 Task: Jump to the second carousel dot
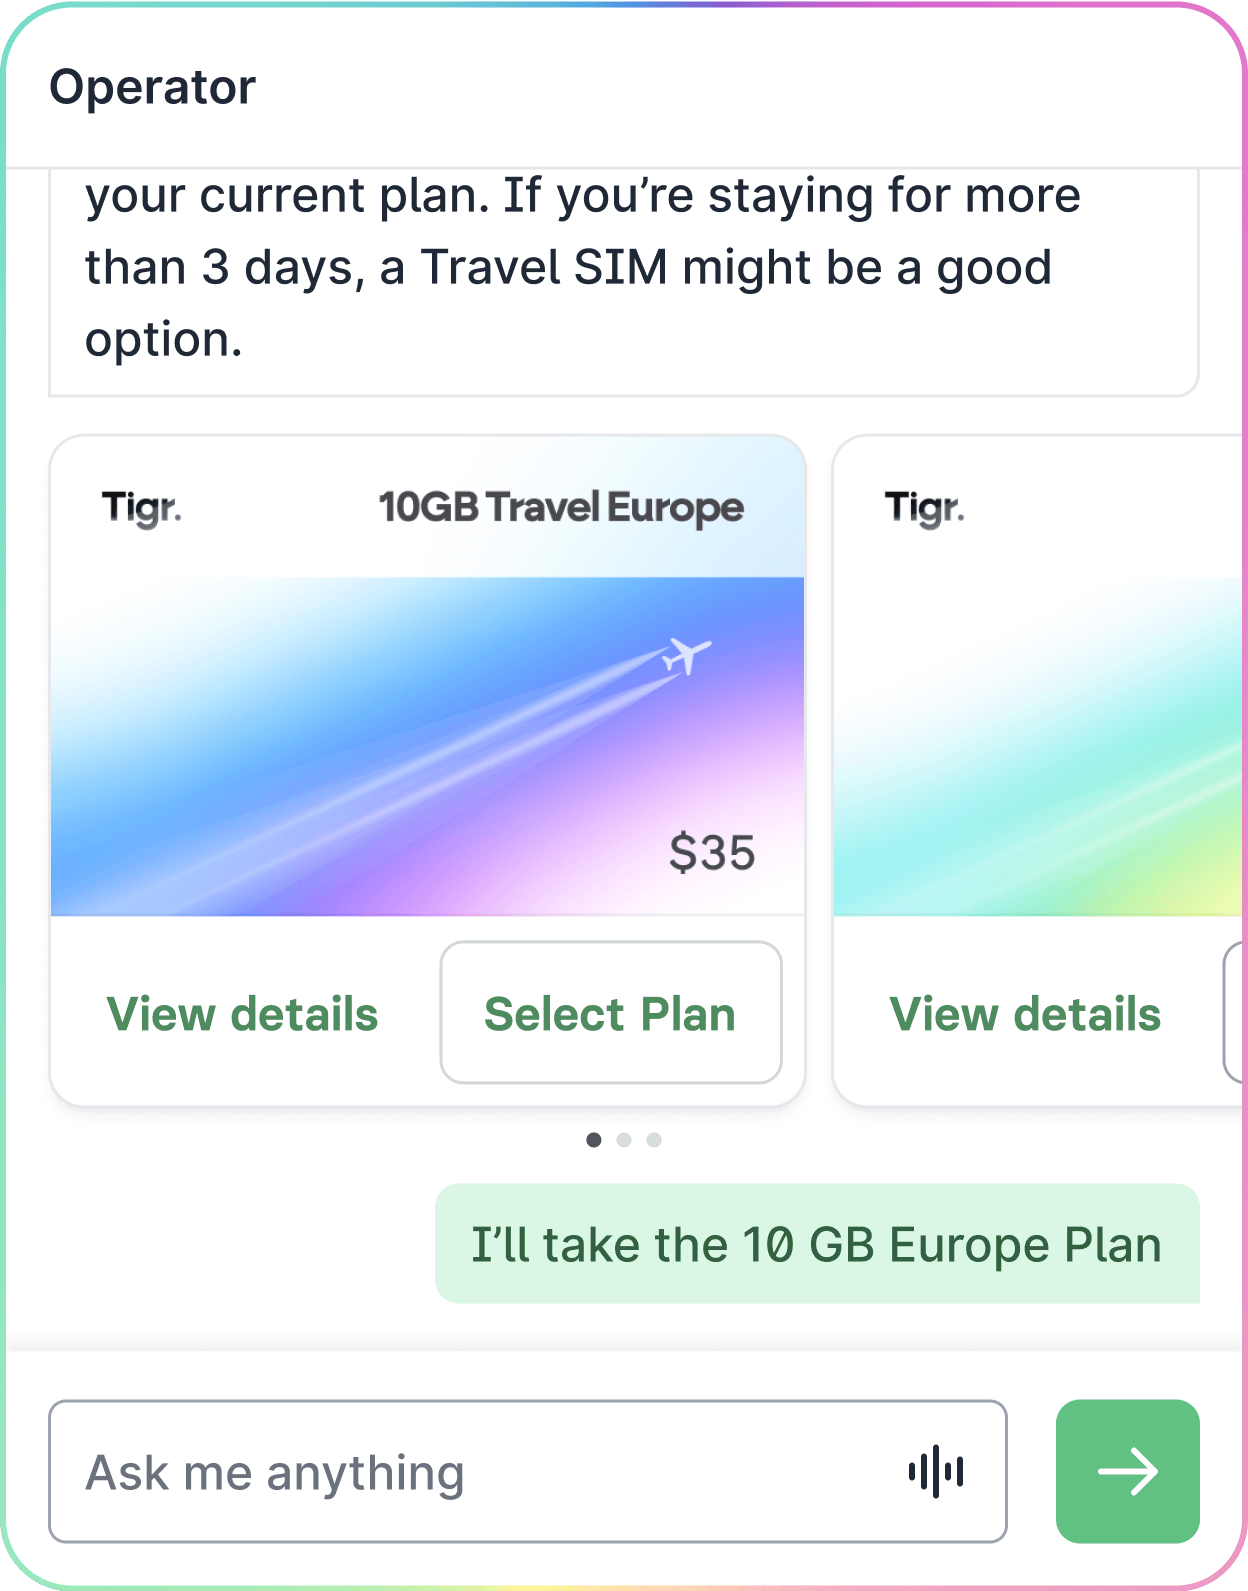tap(624, 1140)
